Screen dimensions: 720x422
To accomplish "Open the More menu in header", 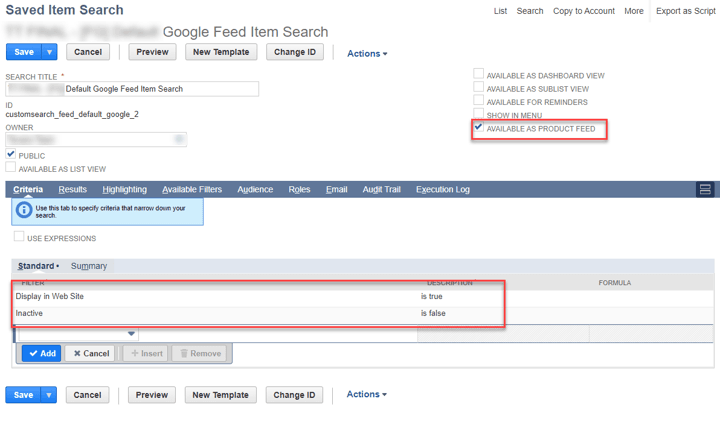I will (634, 11).
